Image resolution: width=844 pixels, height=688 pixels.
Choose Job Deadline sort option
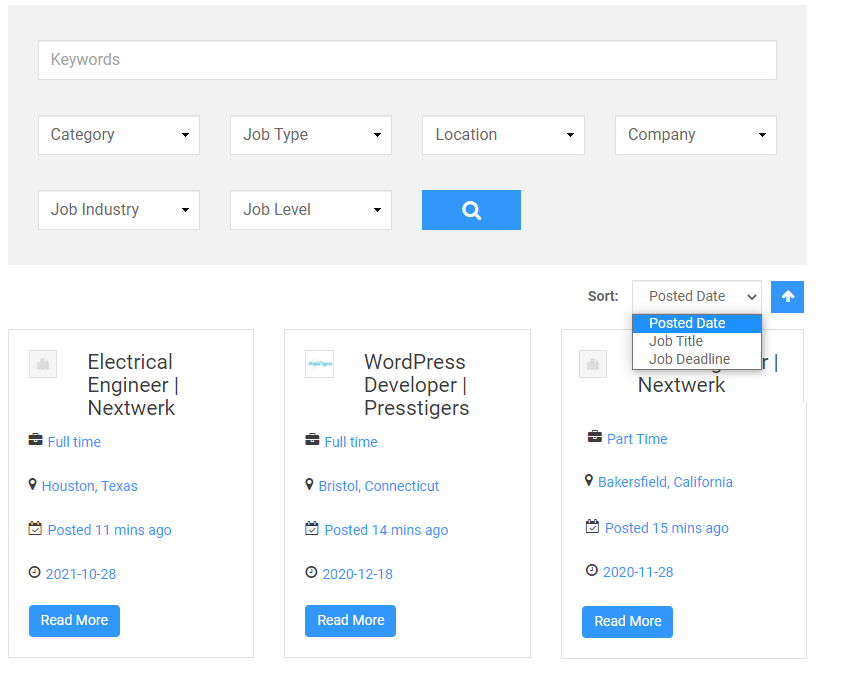(689, 359)
